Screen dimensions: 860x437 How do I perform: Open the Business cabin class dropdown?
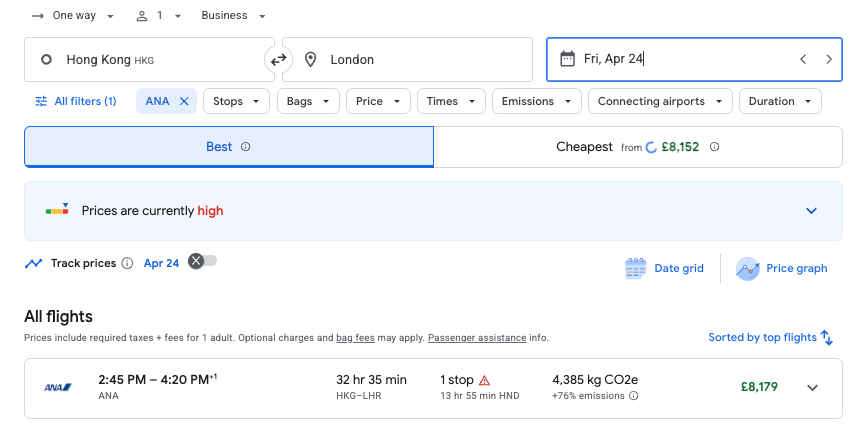[233, 16]
